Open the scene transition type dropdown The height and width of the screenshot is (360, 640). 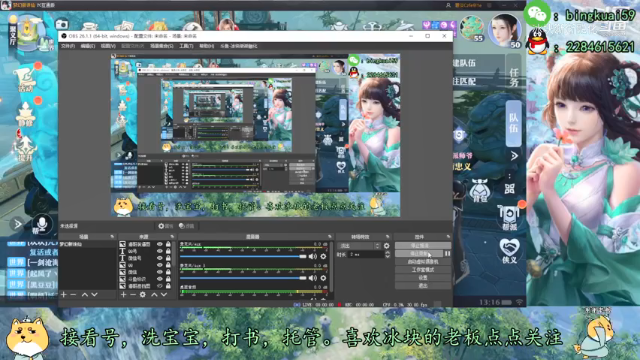click(359, 246)
